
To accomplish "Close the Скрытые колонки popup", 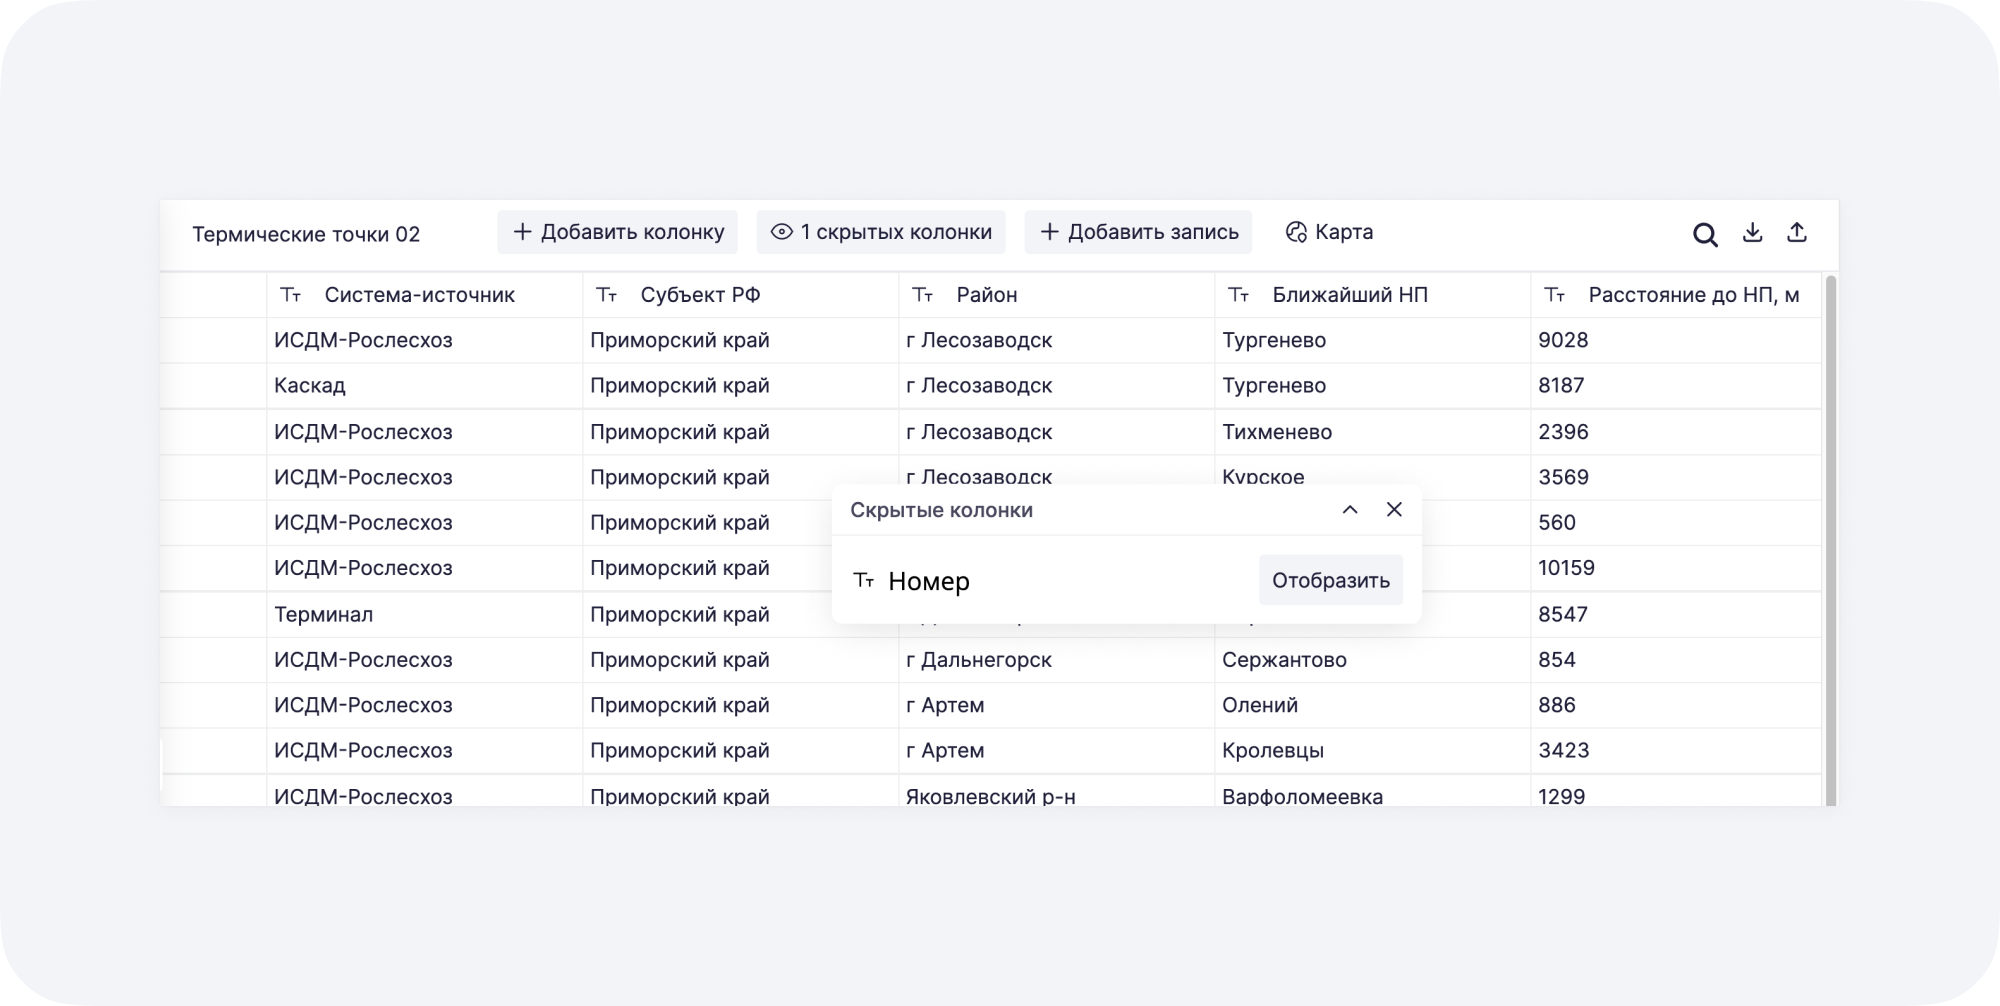I will 1395,509.
